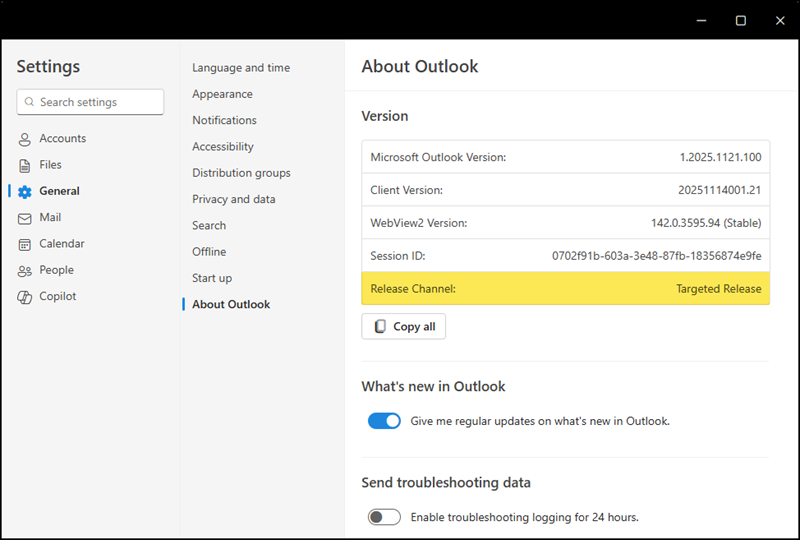Click the Microsoft Outlook Version label
The width and height of the screenshot is (800, 540).
coord(438,157)
